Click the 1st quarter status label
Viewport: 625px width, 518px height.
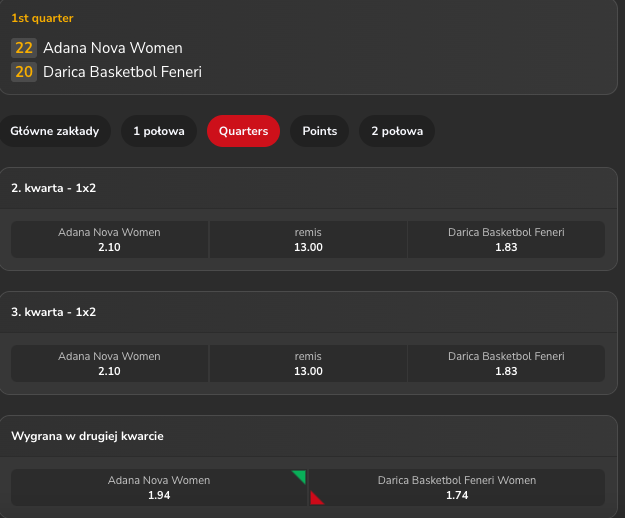(42, 18)
